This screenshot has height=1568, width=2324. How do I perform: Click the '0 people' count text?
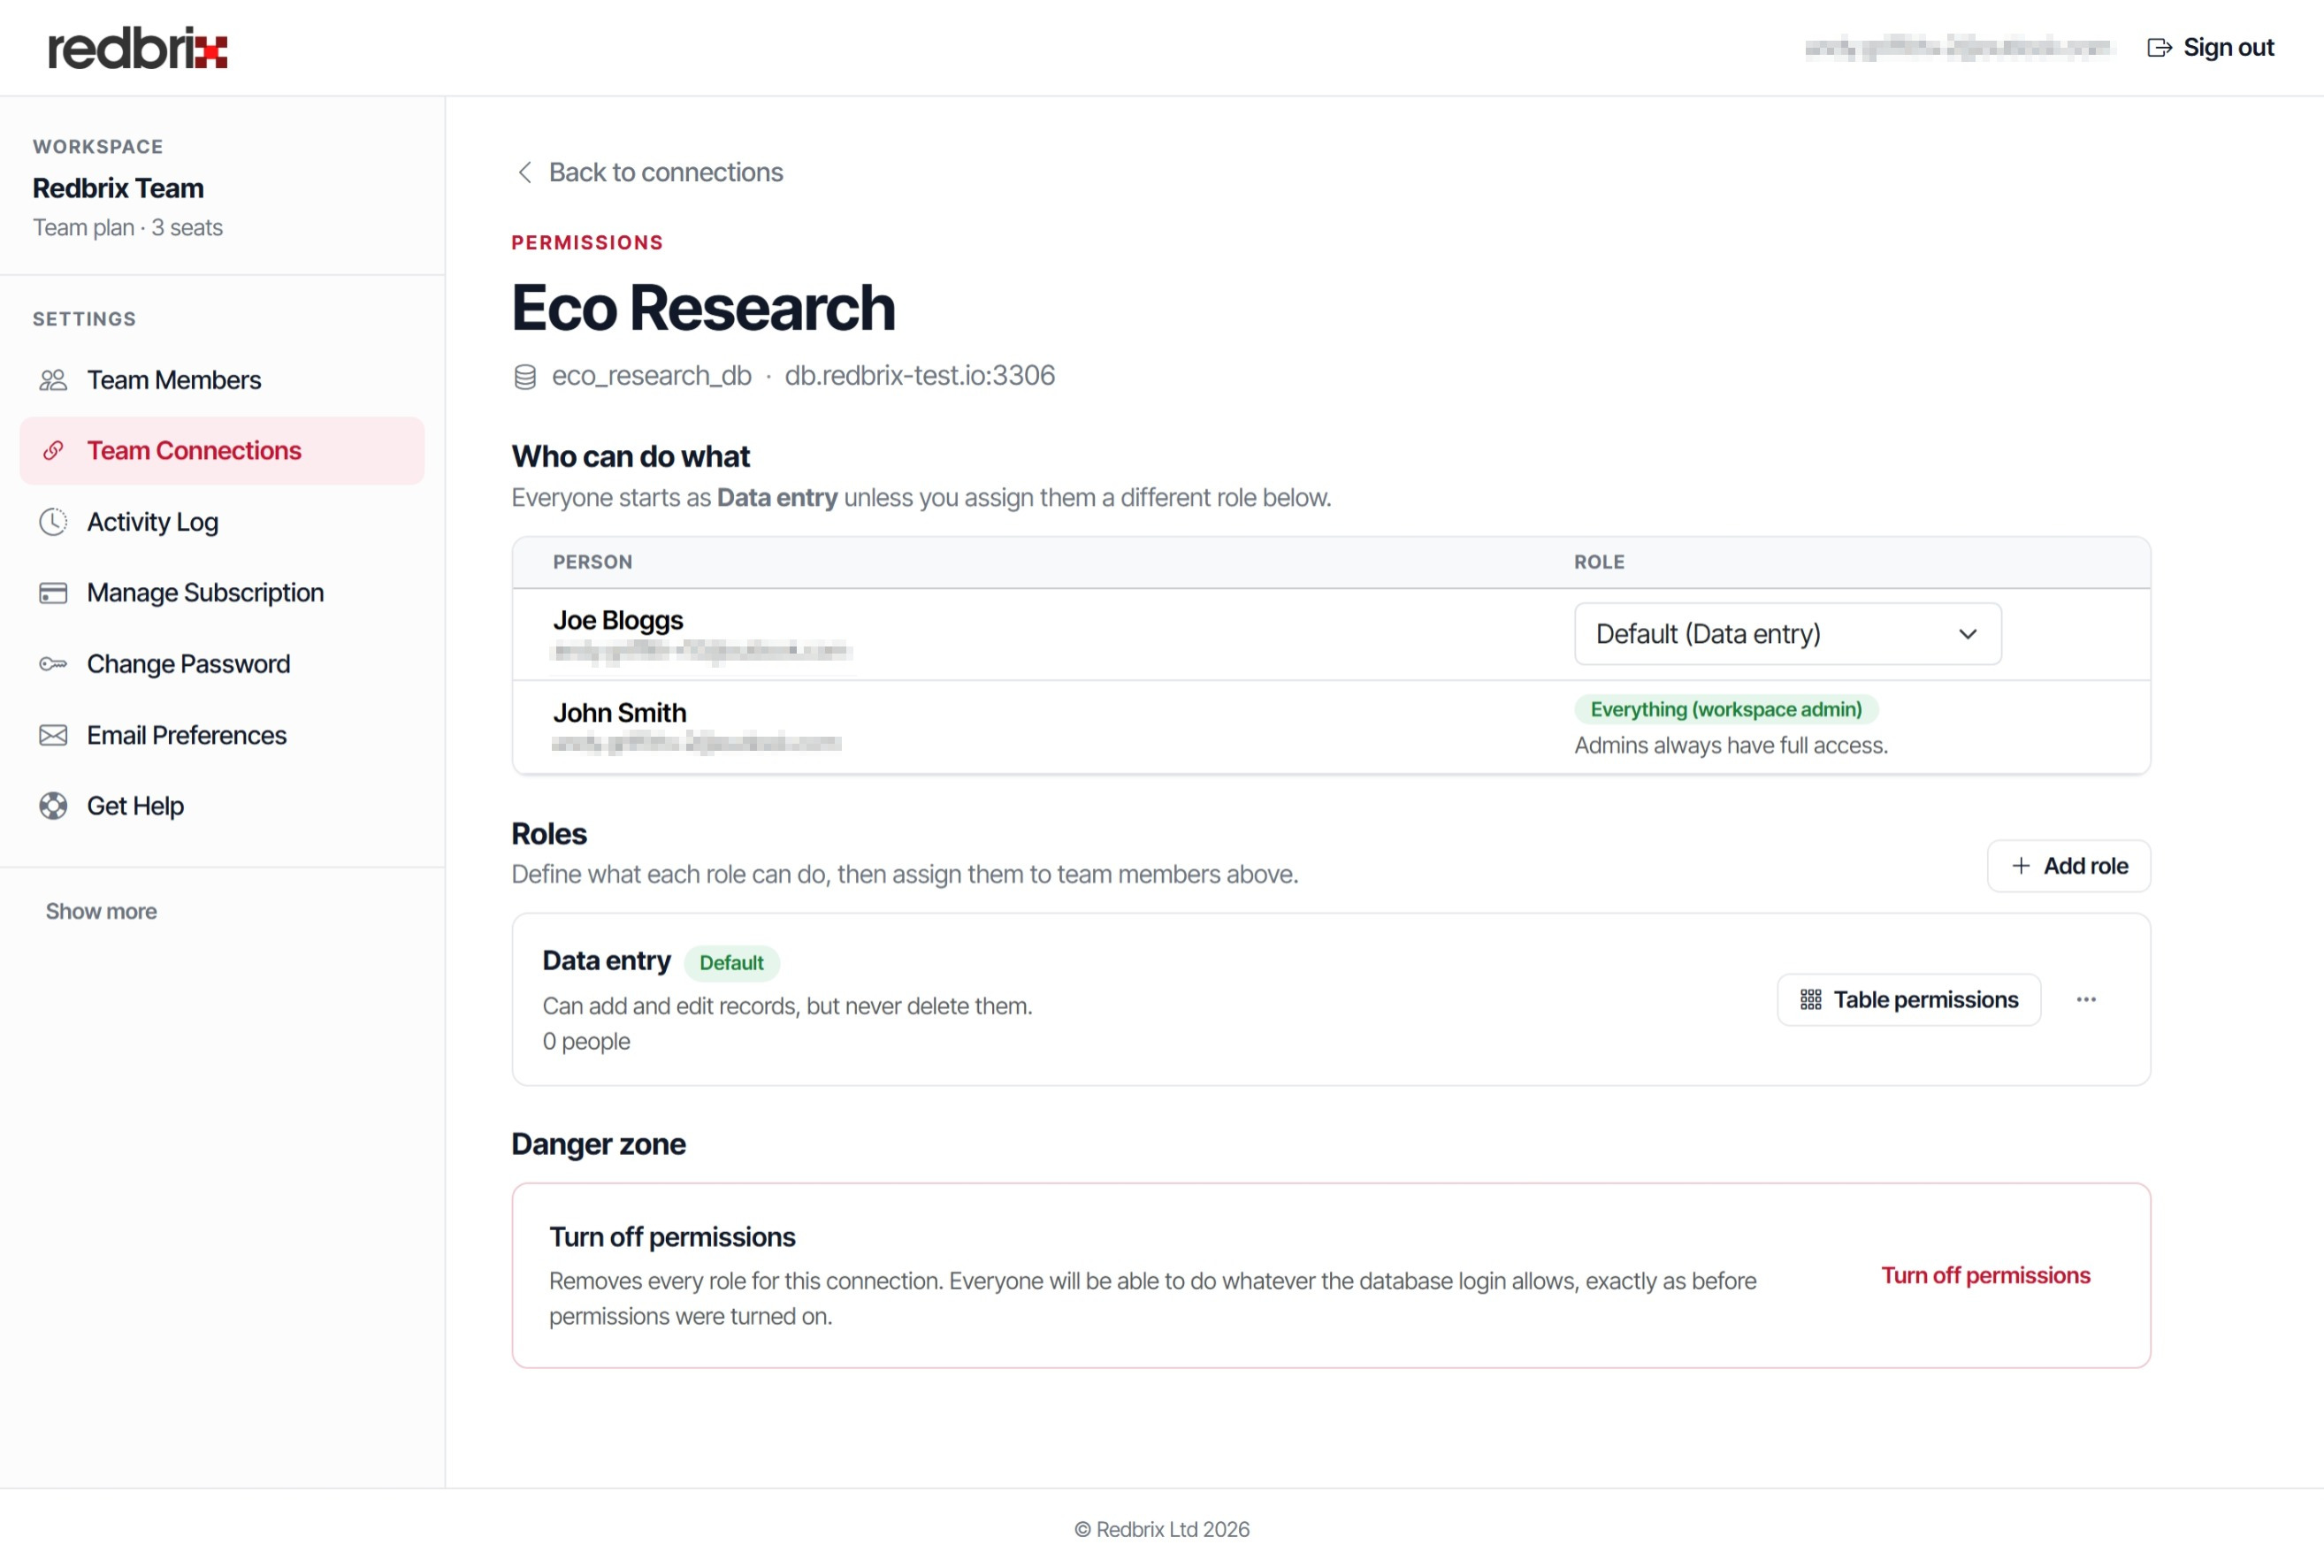(586, 1041)
